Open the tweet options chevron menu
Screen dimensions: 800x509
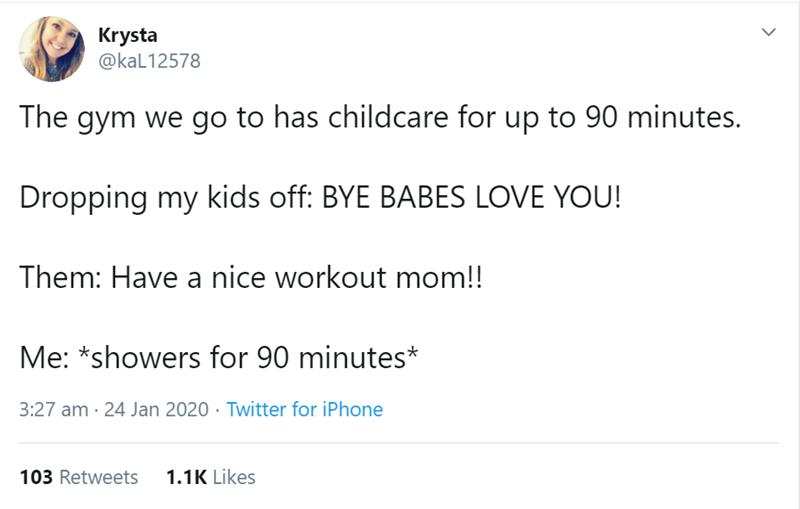[x=767, y=34]
